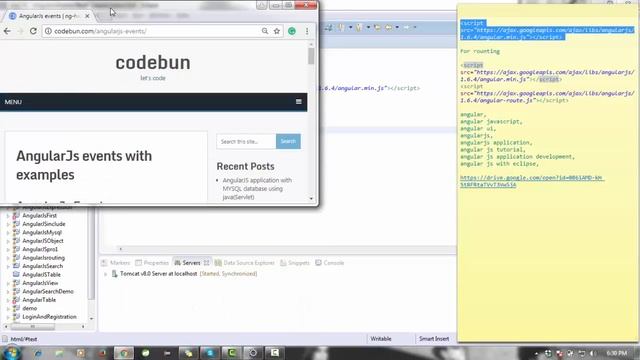Switch to the Properties tab
The height and width of the screenshot is (360, 640).
(x=152, y=263)
